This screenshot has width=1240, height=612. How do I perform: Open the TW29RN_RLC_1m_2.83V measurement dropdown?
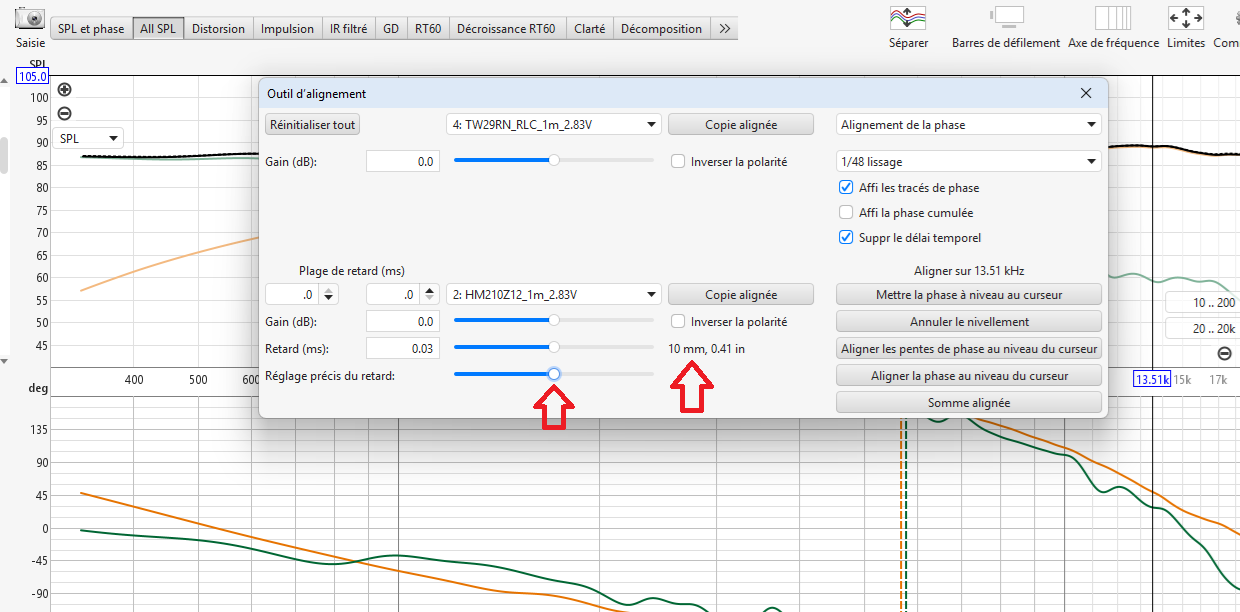(x=553, y=125)
